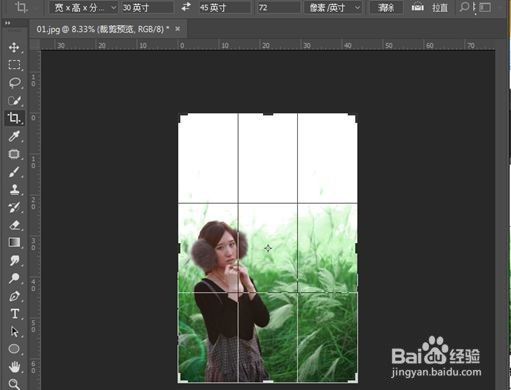The width and height of the screenshot is (511, 390).
Task: Select the Quick Selection tool
Action: [x=14, y=100]
